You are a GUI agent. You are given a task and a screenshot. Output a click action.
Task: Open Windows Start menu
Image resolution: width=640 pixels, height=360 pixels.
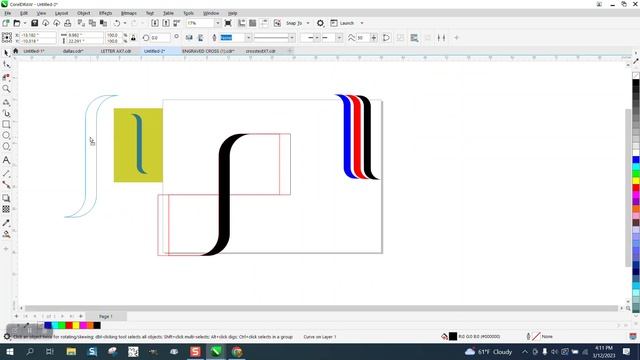click(9, 352)
